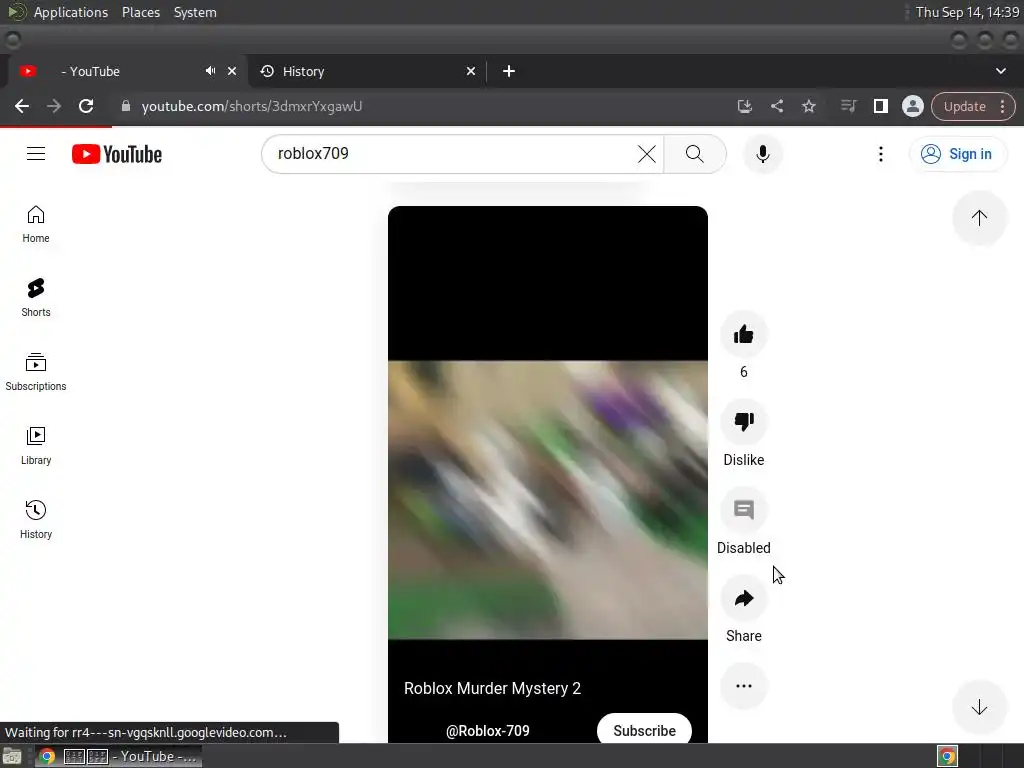
Task: Open a new browser tab
Action: (509, 71)
